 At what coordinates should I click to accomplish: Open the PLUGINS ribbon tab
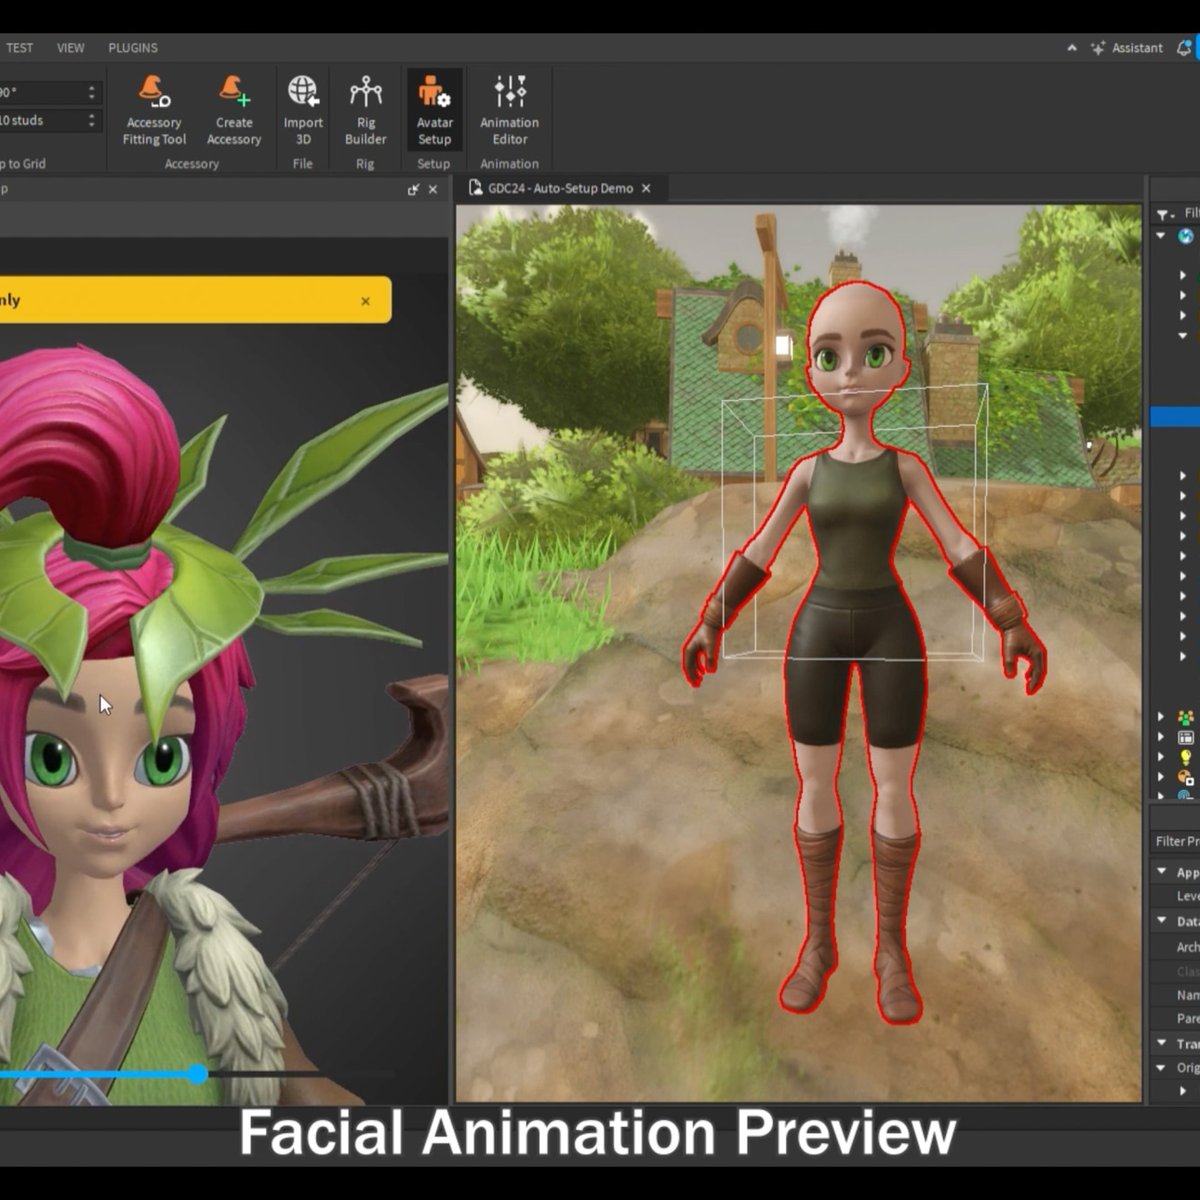tap(133, 47)
